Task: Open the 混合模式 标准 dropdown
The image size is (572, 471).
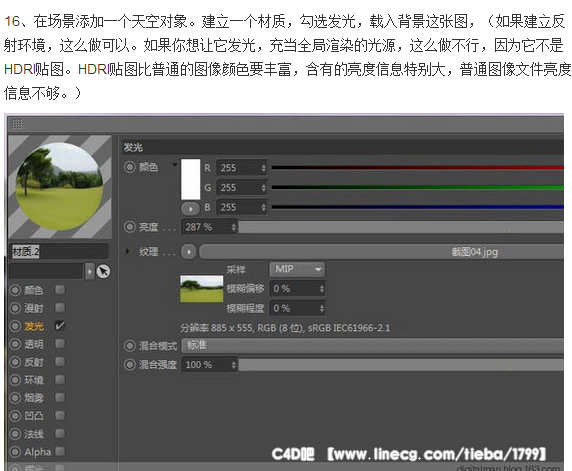Action: coord(373,345)
